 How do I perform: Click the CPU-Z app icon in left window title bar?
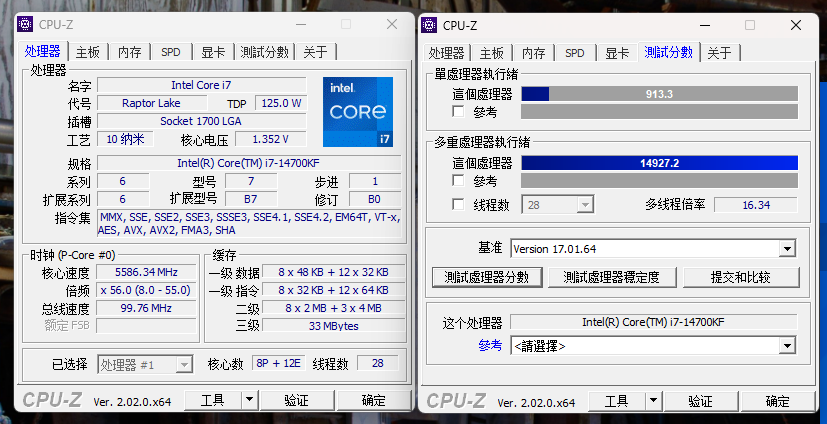(25, 24)
